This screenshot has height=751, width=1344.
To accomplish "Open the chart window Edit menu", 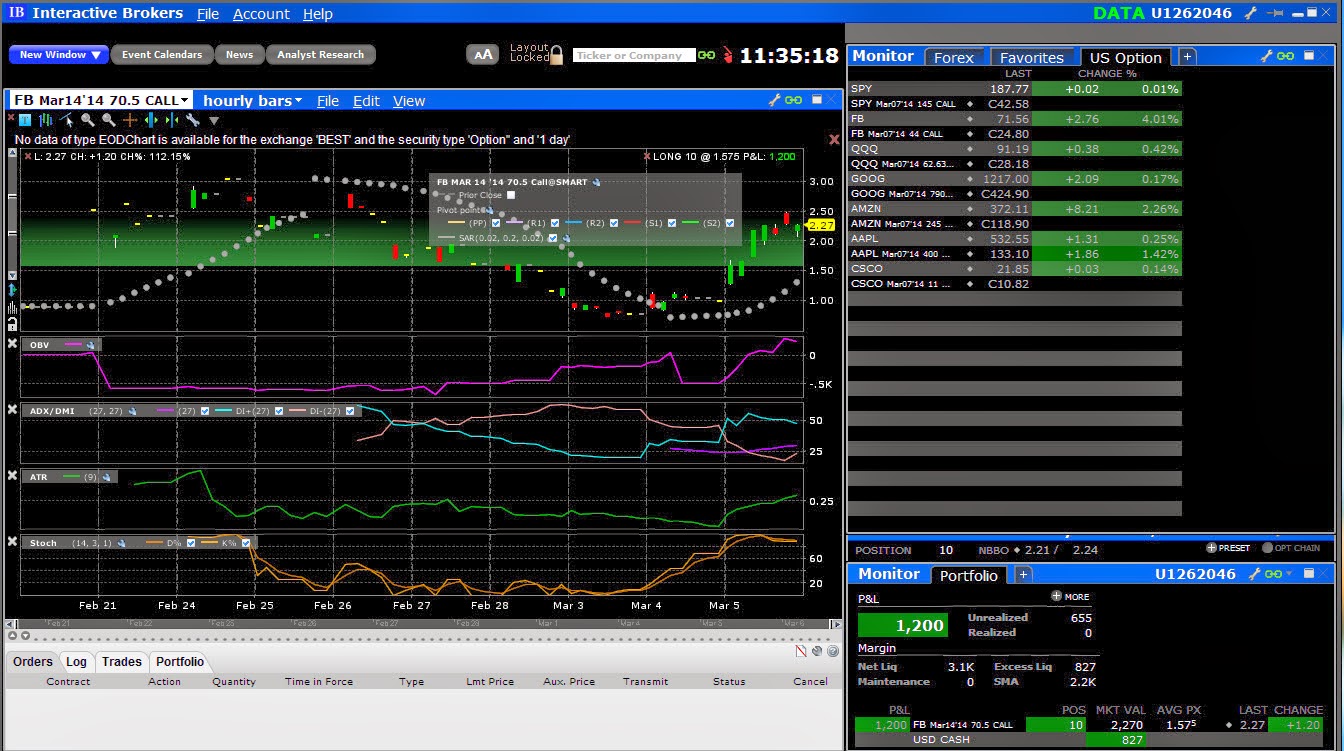I will pos(366,101).
